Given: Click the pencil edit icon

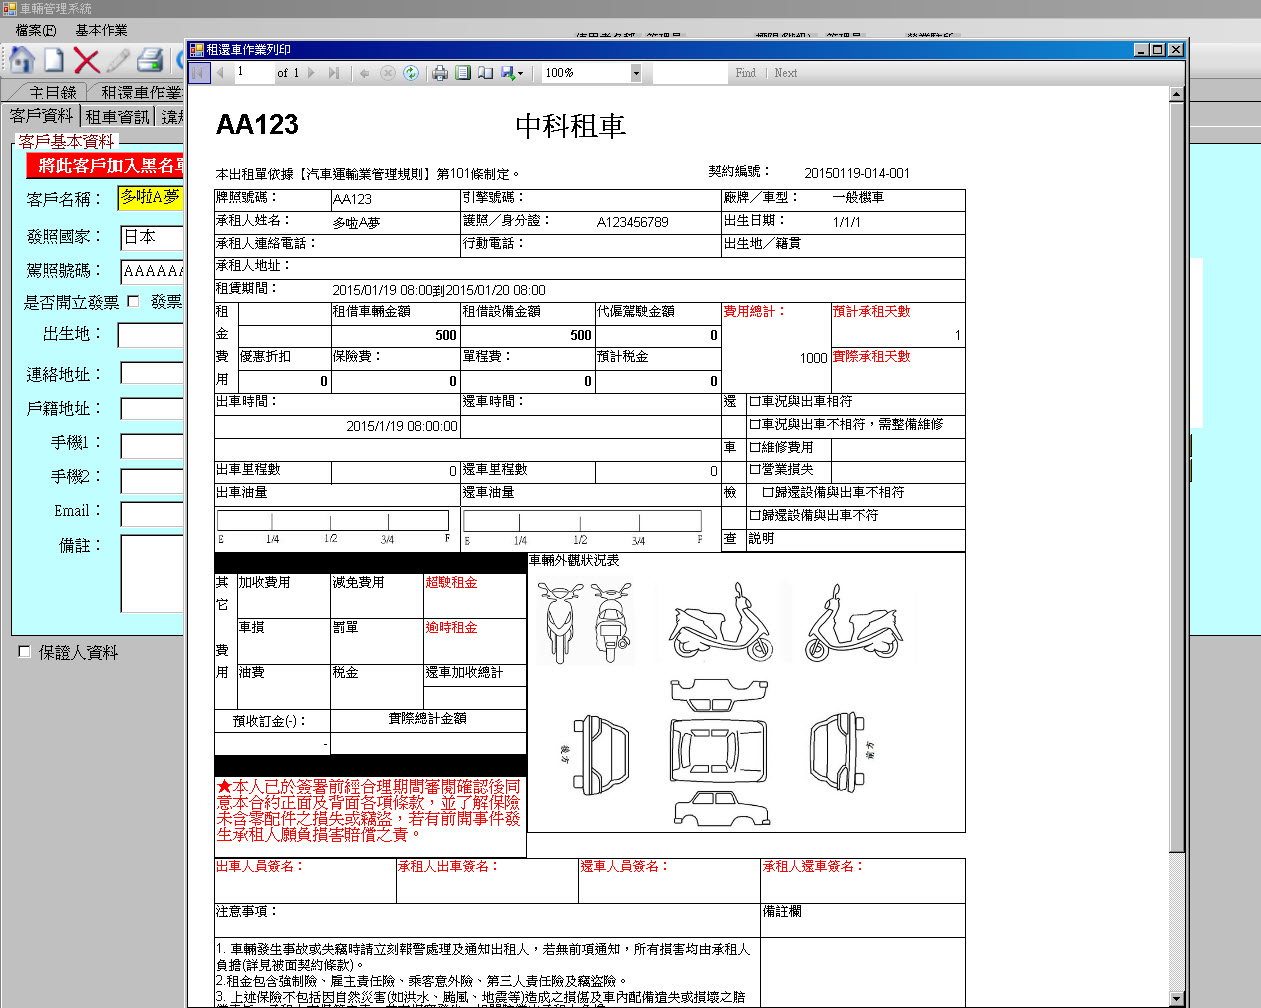Looking at the screenshot, I should click(118, 60).
